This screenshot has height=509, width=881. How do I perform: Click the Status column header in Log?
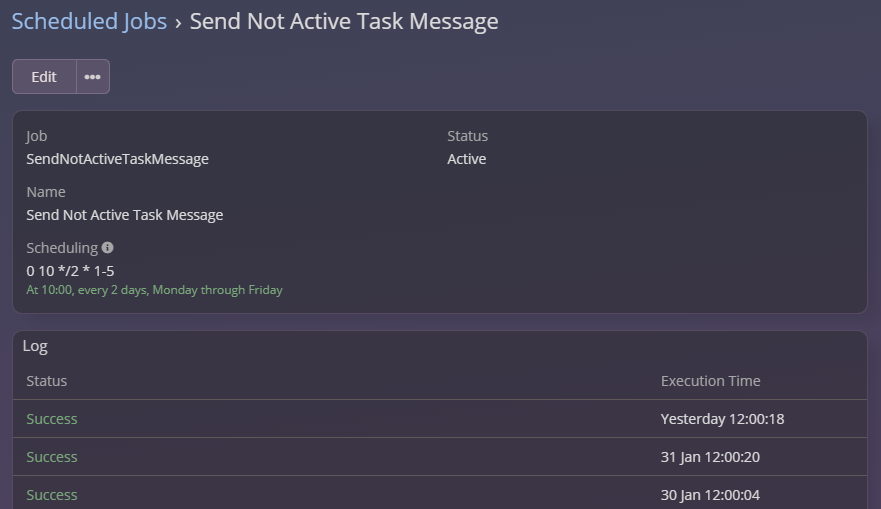pos(46,381)
